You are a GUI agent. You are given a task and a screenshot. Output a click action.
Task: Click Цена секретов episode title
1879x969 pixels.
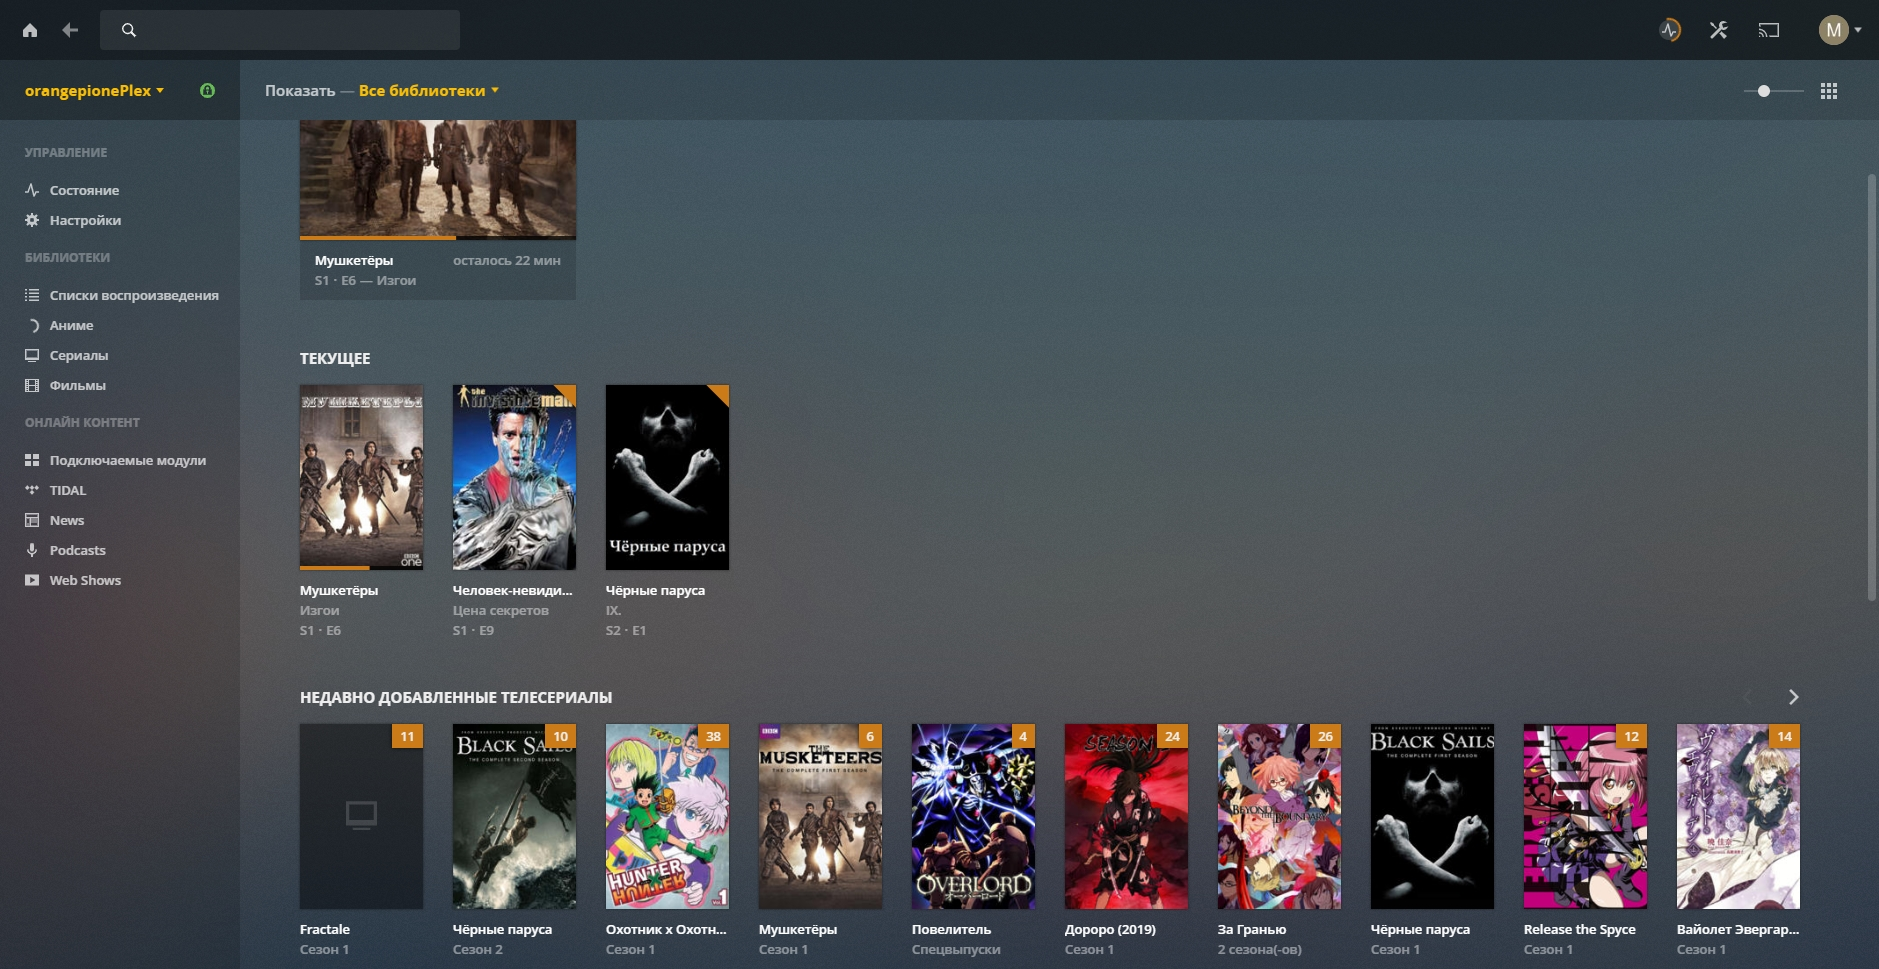coord(500,610)
